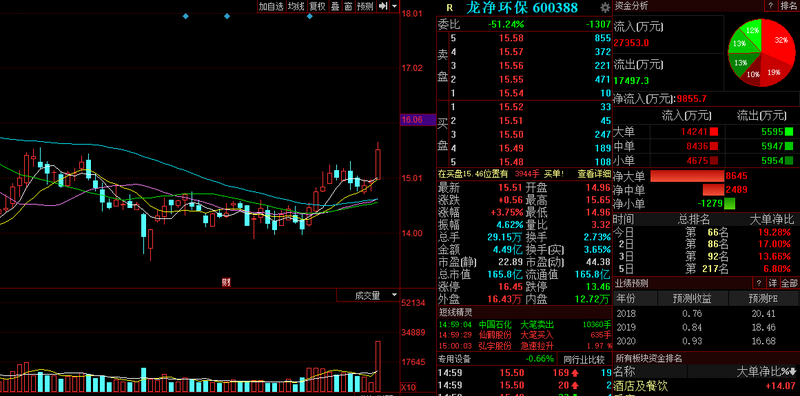Click the 财 marker on the K-line chart

(225, 282)
